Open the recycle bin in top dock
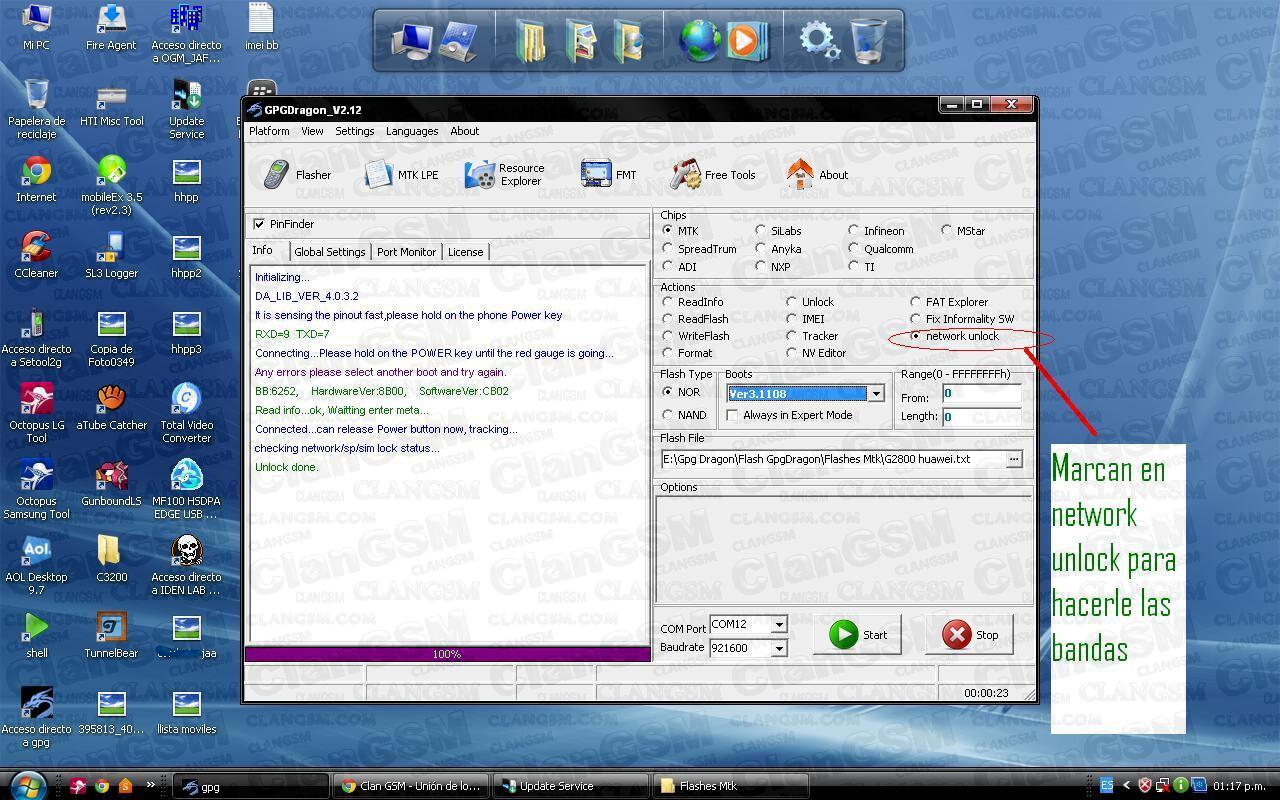Image resolution: width=1280 pixels, height=800 pixels. point(868,41)
